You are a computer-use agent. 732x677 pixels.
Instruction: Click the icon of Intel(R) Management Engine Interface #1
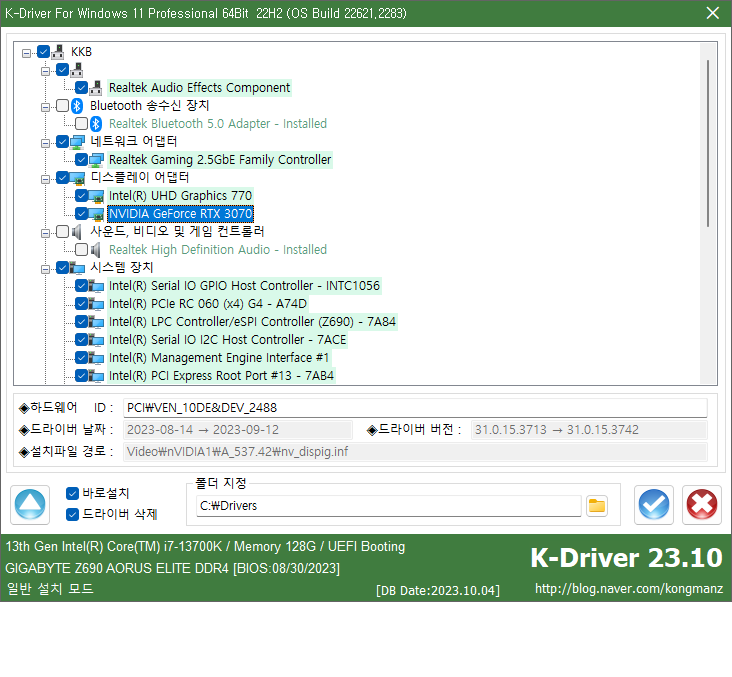pos(96,358)
